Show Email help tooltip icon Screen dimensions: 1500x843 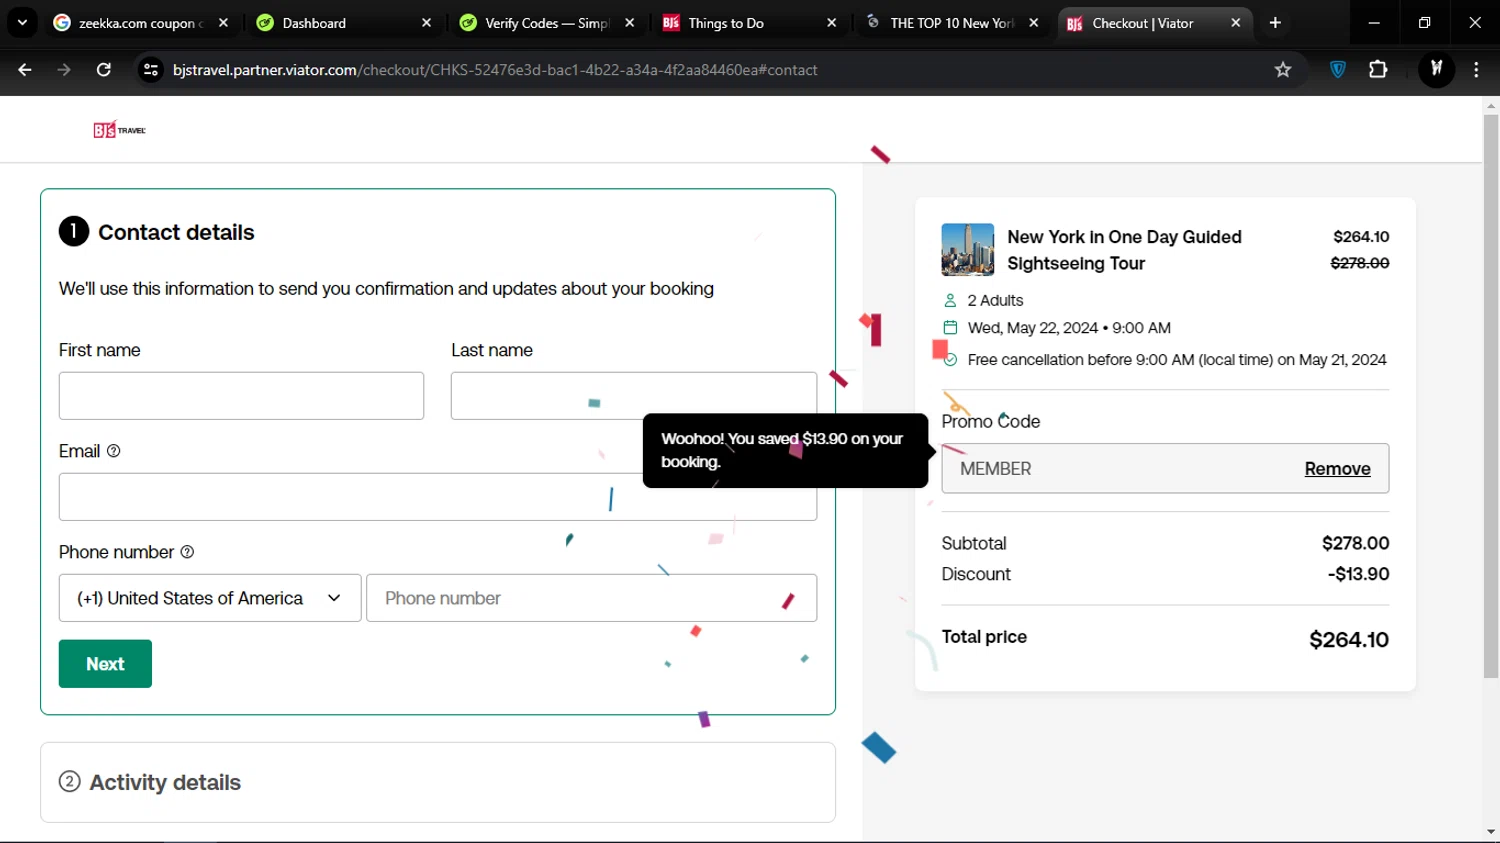pyautogui.click(x=114, y=451)
